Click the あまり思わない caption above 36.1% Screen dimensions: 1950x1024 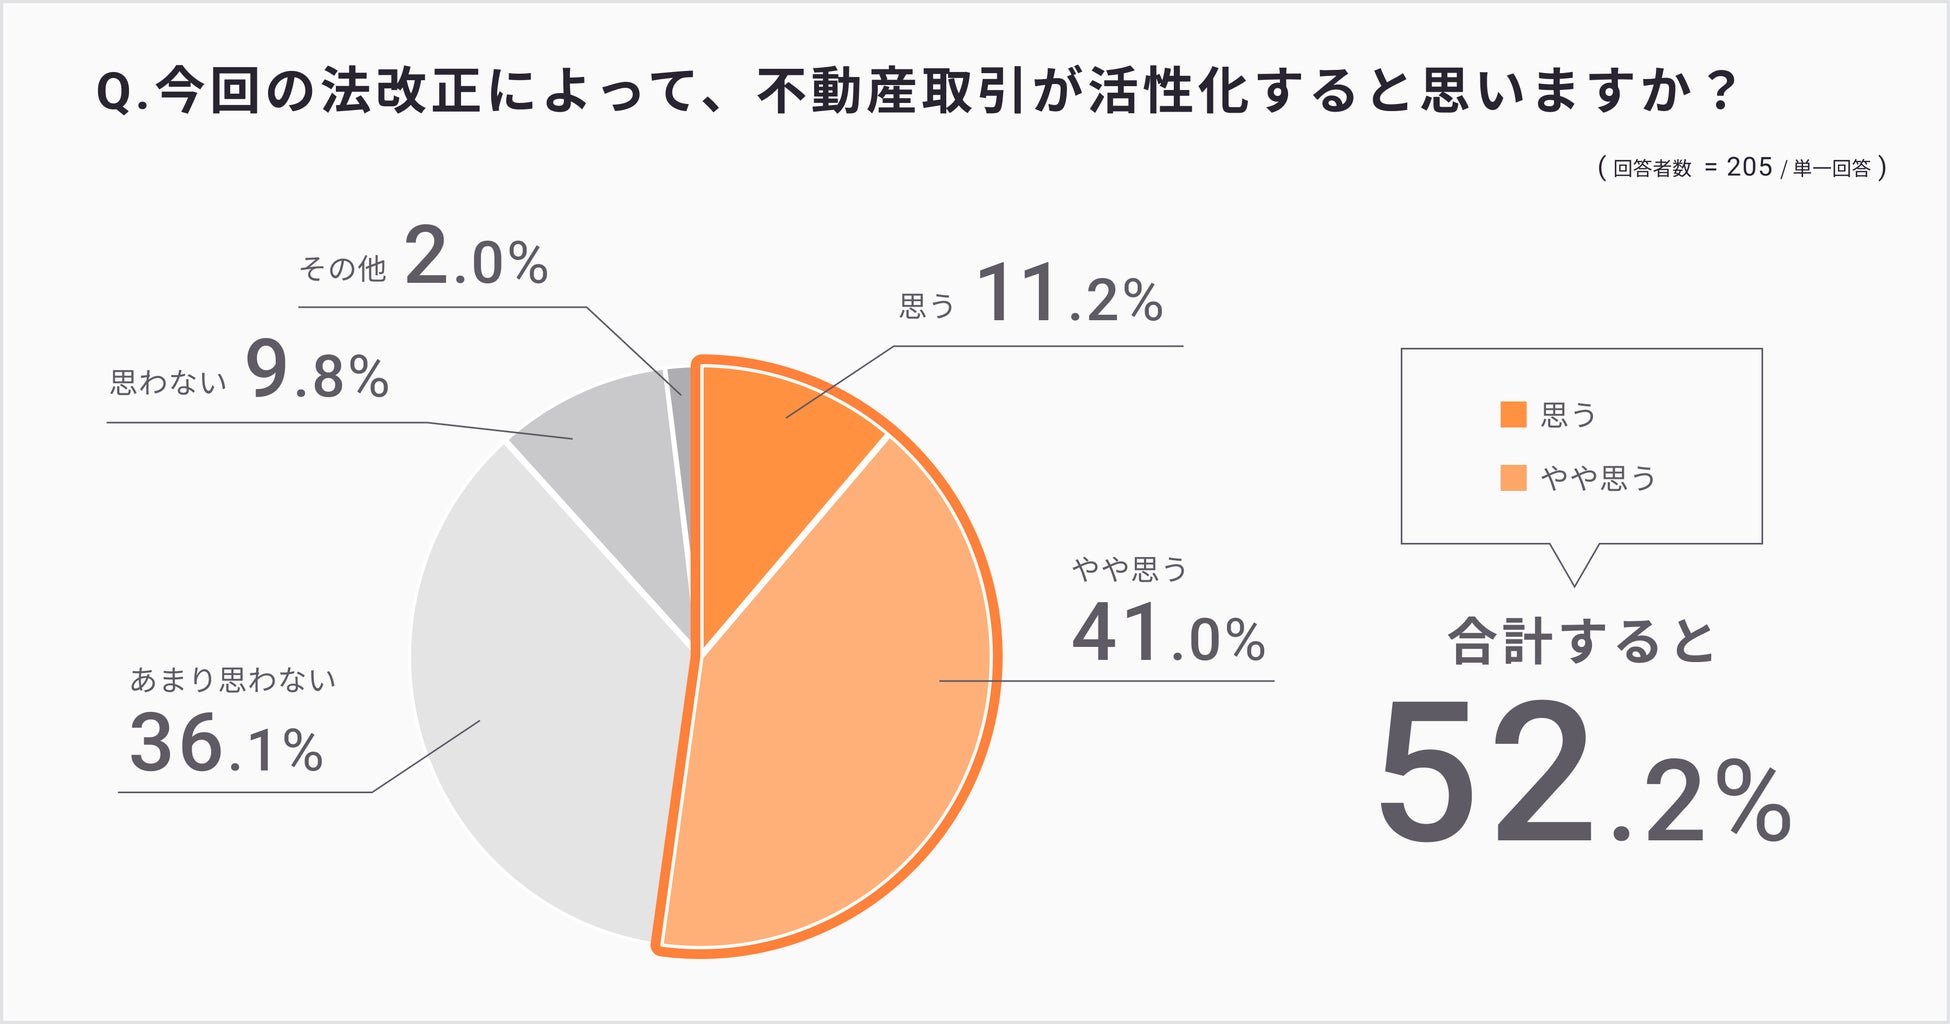[232, 681]
